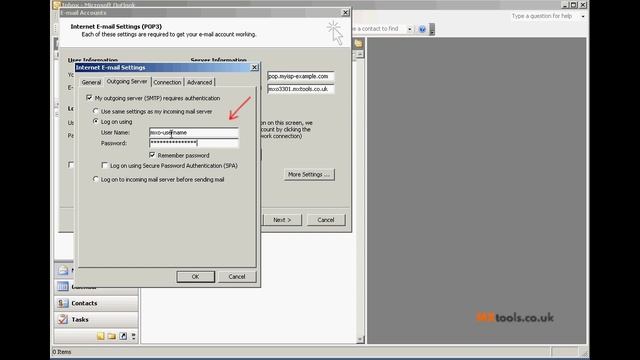Enable Secure Password Authentication (SPA) checkbox
This screenshot has width=640, height=360.
(x=104, y=165)
